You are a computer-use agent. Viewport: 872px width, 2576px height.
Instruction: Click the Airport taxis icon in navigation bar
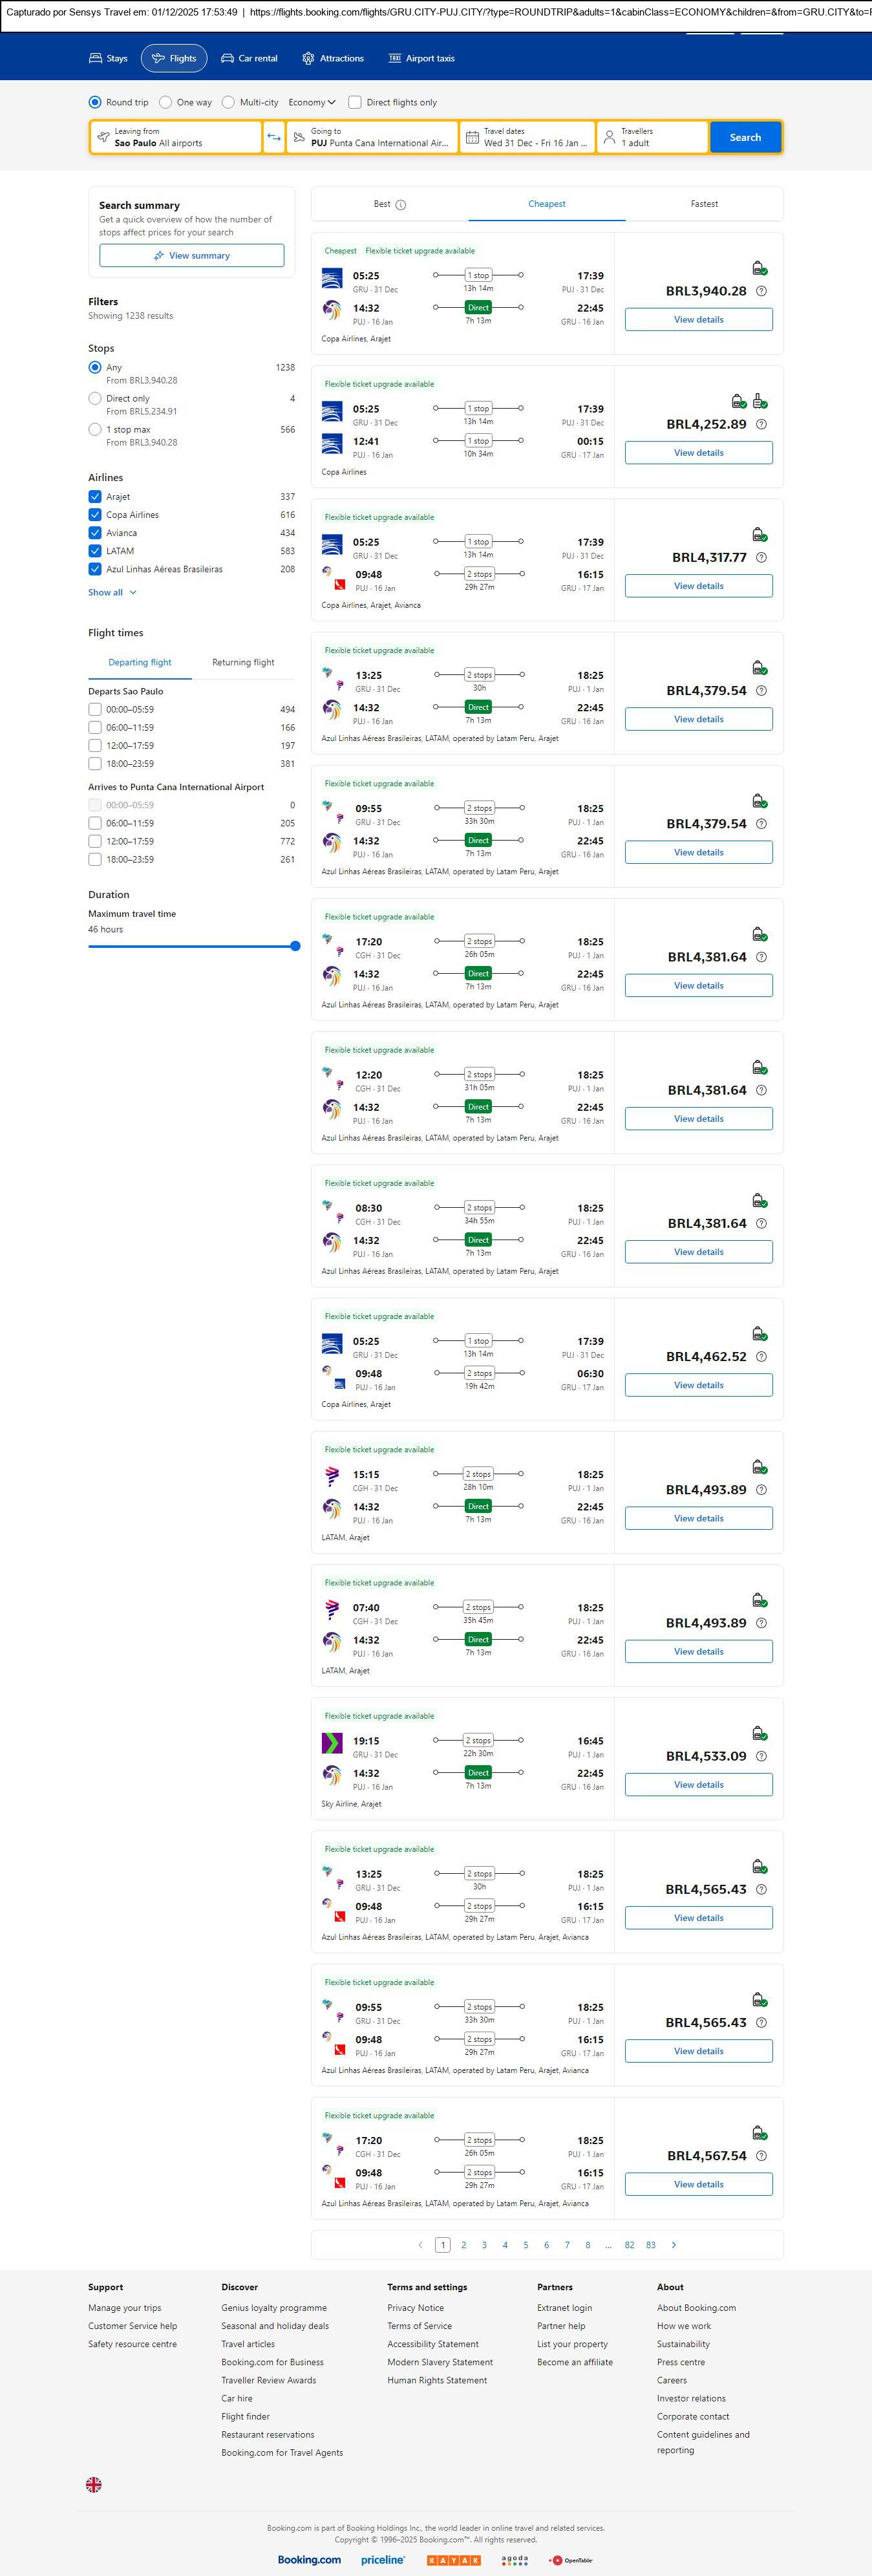click(394, 59)
